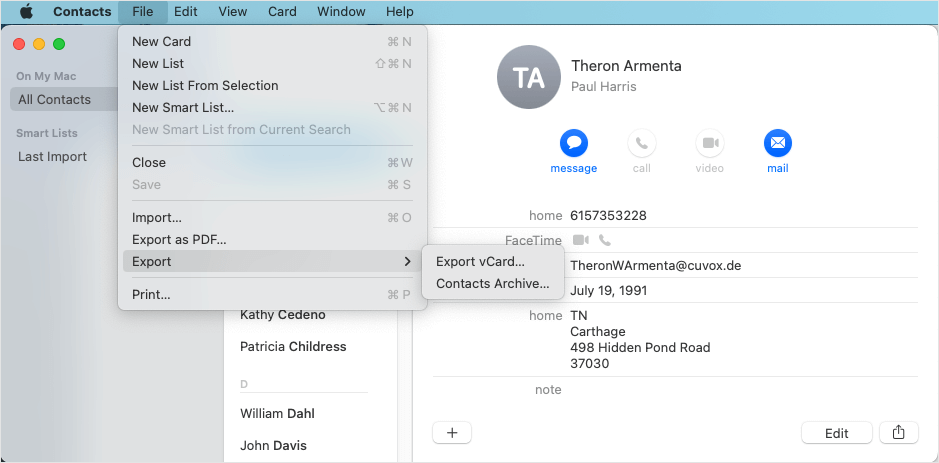Viewport: 939px width, 463px height.
Task: Choose Contacts Archive… from submenu
Action: 493,284
